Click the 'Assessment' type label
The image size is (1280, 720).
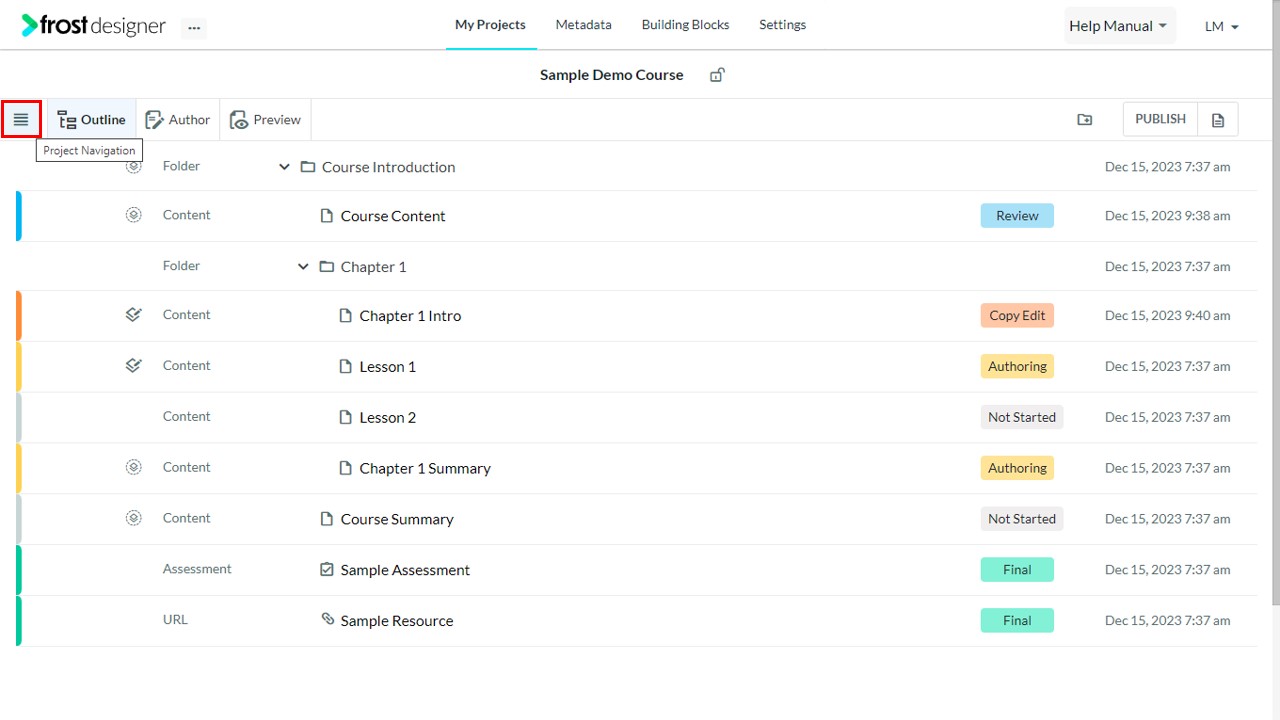197,569
